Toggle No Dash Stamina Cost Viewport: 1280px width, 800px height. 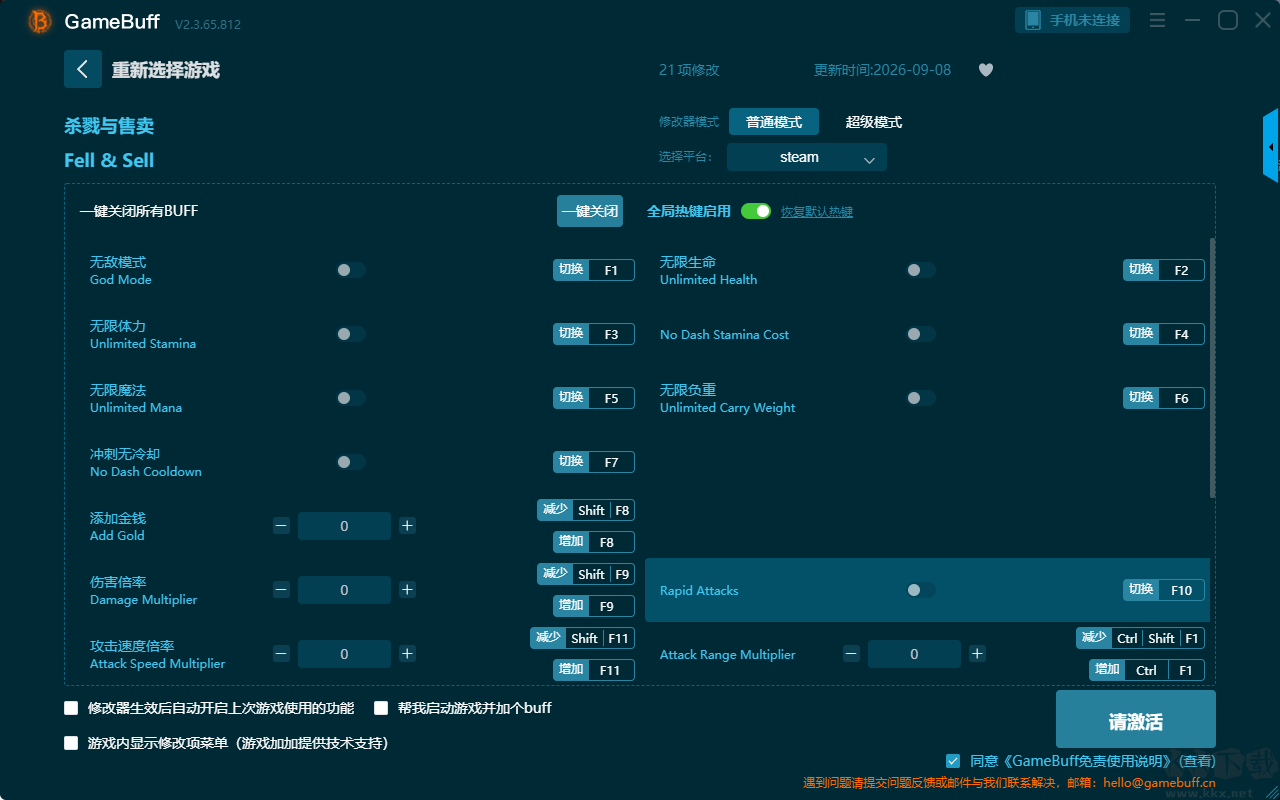tap(921, 334)
